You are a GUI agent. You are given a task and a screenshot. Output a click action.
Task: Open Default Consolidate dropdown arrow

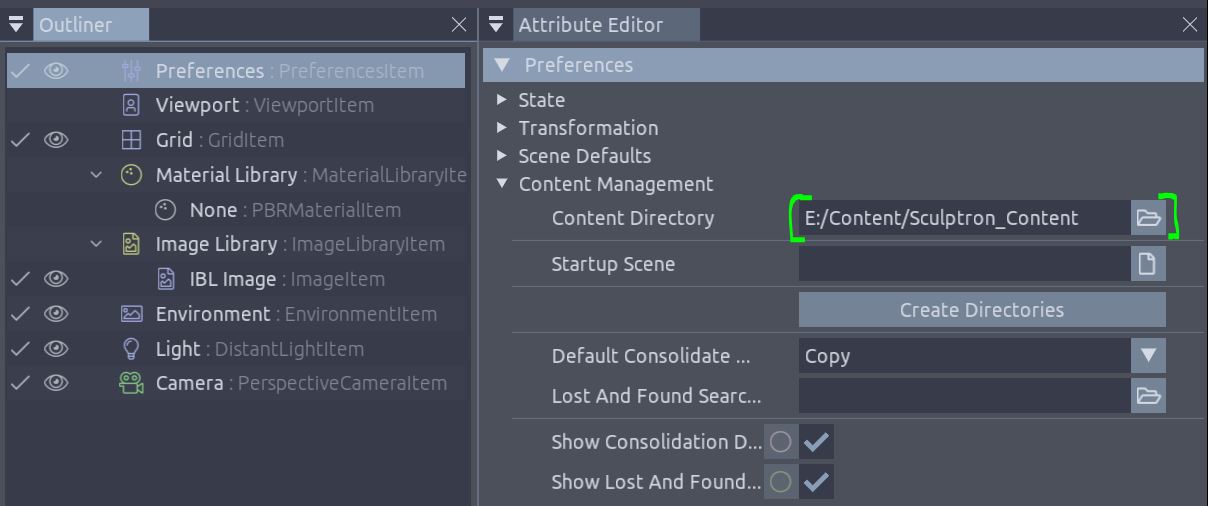[1148, 356]
